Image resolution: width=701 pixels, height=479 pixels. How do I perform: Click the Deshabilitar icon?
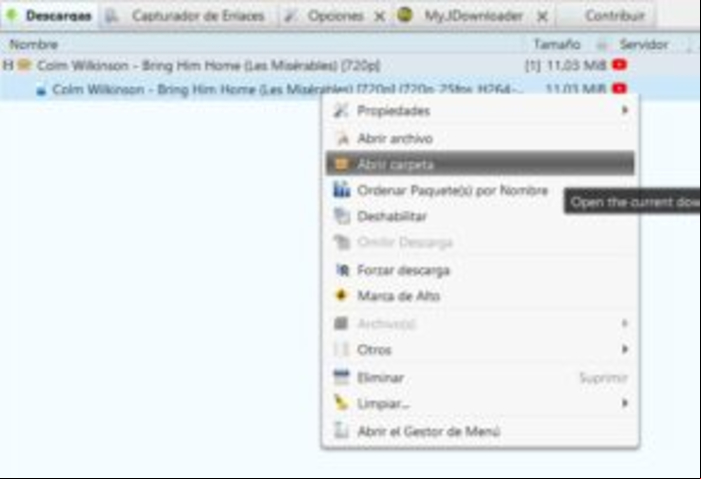[342, 216]
